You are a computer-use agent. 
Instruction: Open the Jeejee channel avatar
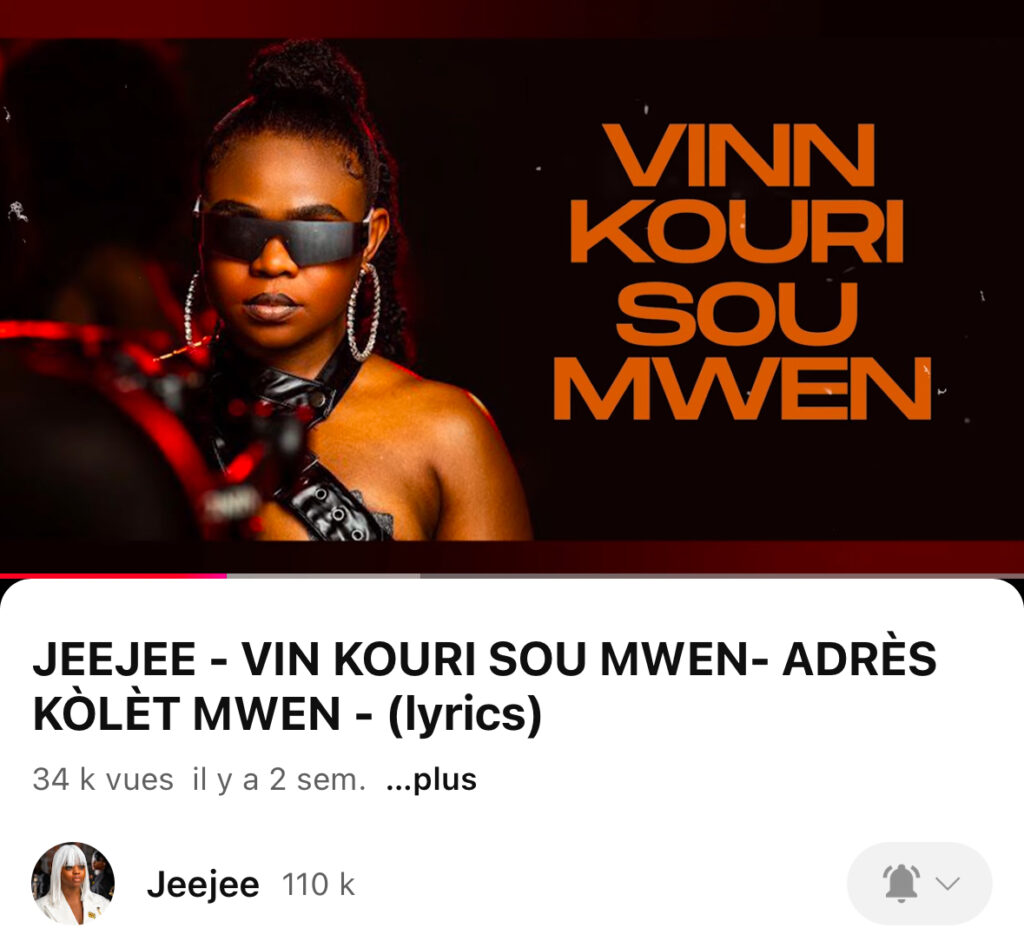click(x=73, y=883)
